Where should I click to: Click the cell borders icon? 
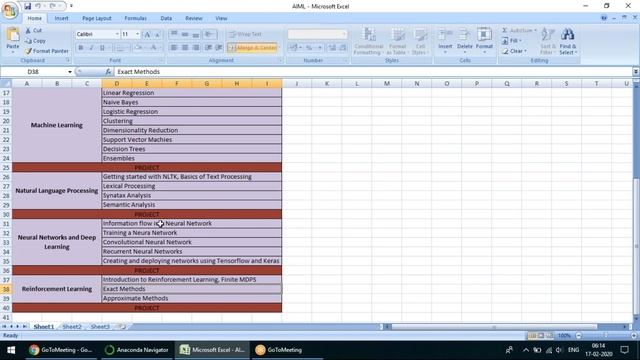point(119,48)
